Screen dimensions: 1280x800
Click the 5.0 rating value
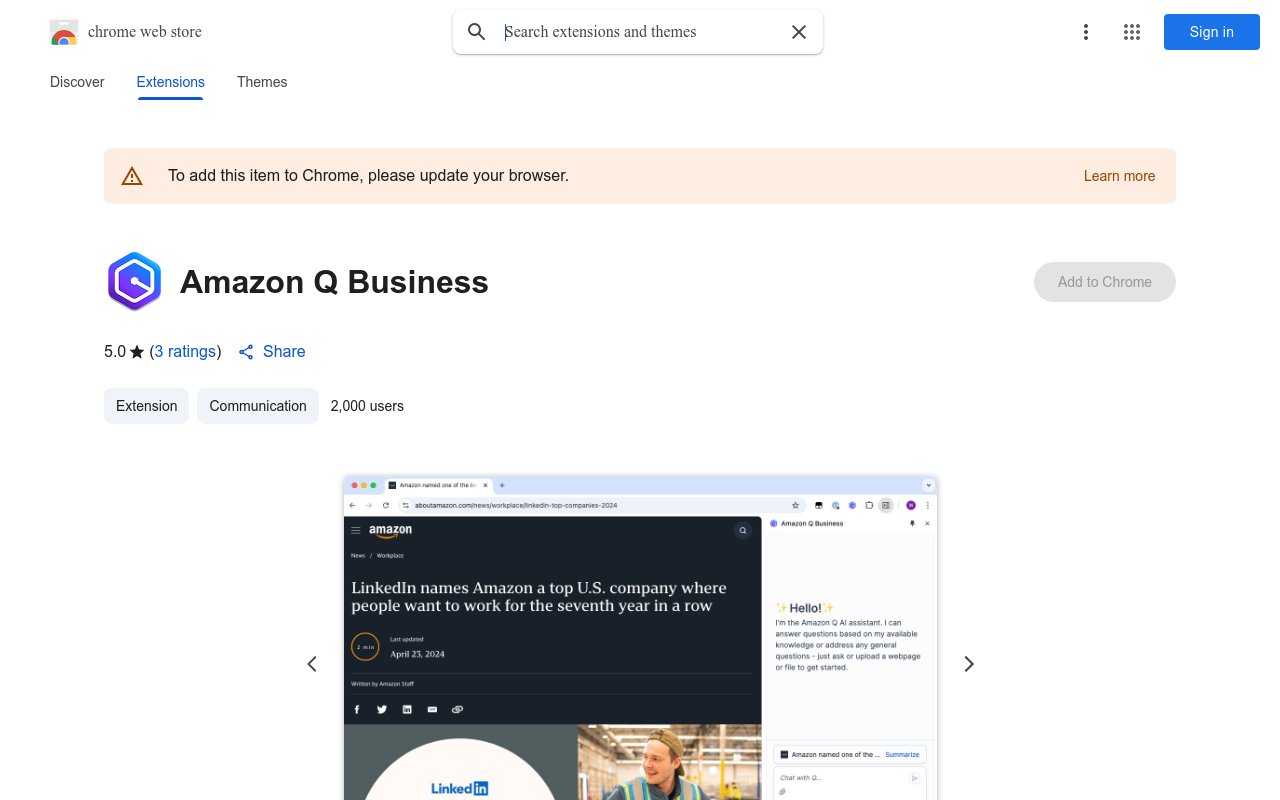115,352
